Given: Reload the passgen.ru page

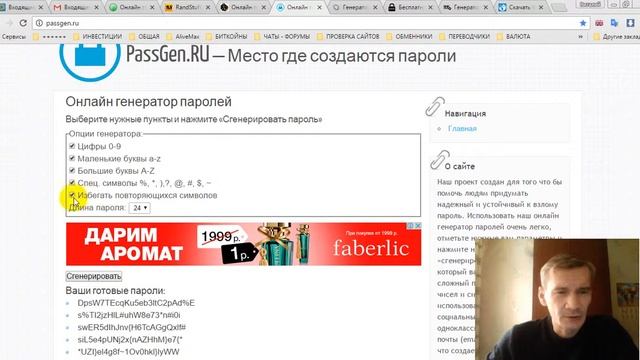Looking at the screenshot, I should (x=23, y=23).
